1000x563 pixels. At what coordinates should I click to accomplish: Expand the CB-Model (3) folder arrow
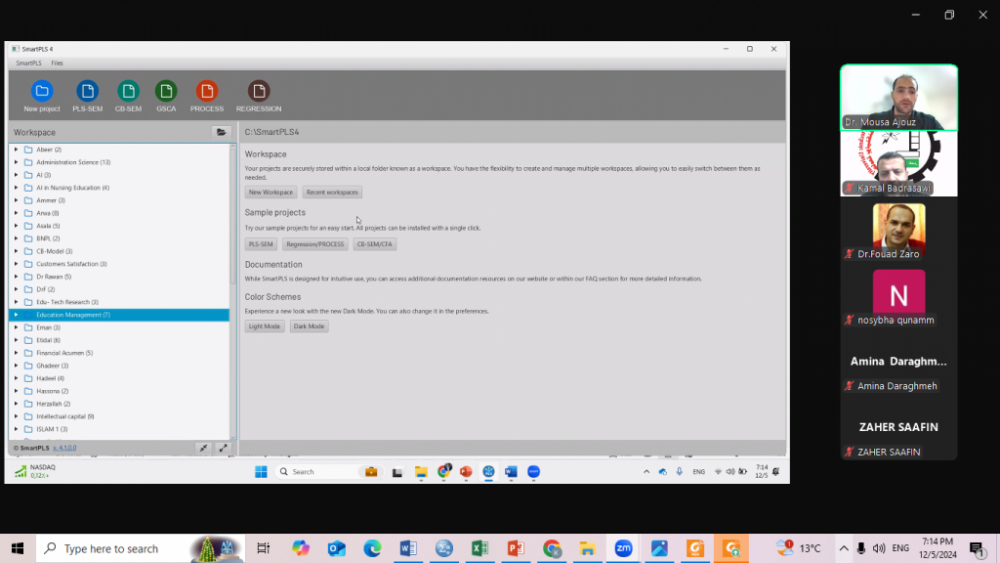[x=16, y=251]
